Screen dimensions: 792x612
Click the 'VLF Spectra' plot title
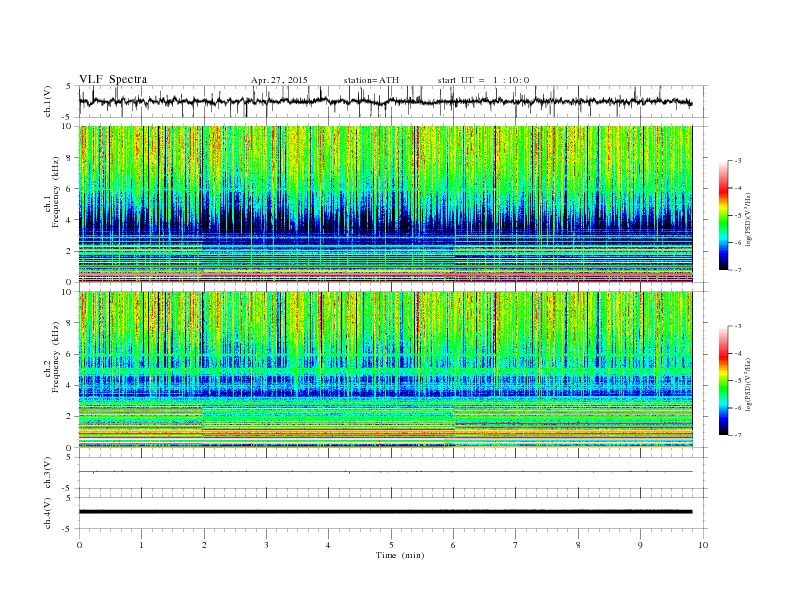click(x=113, y=79)
